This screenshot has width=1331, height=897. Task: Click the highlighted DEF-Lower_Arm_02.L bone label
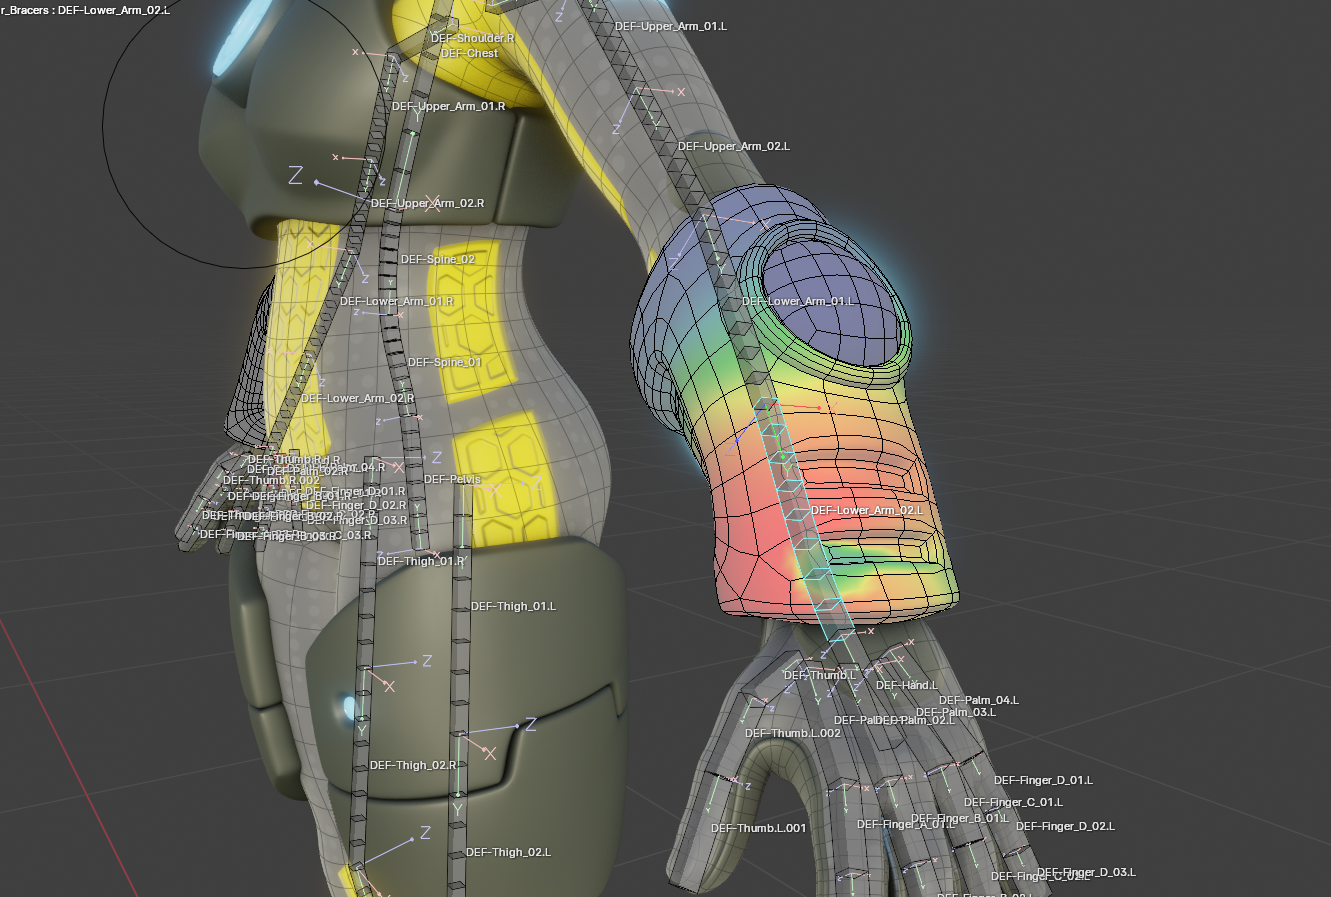click(x=867, y=510)
